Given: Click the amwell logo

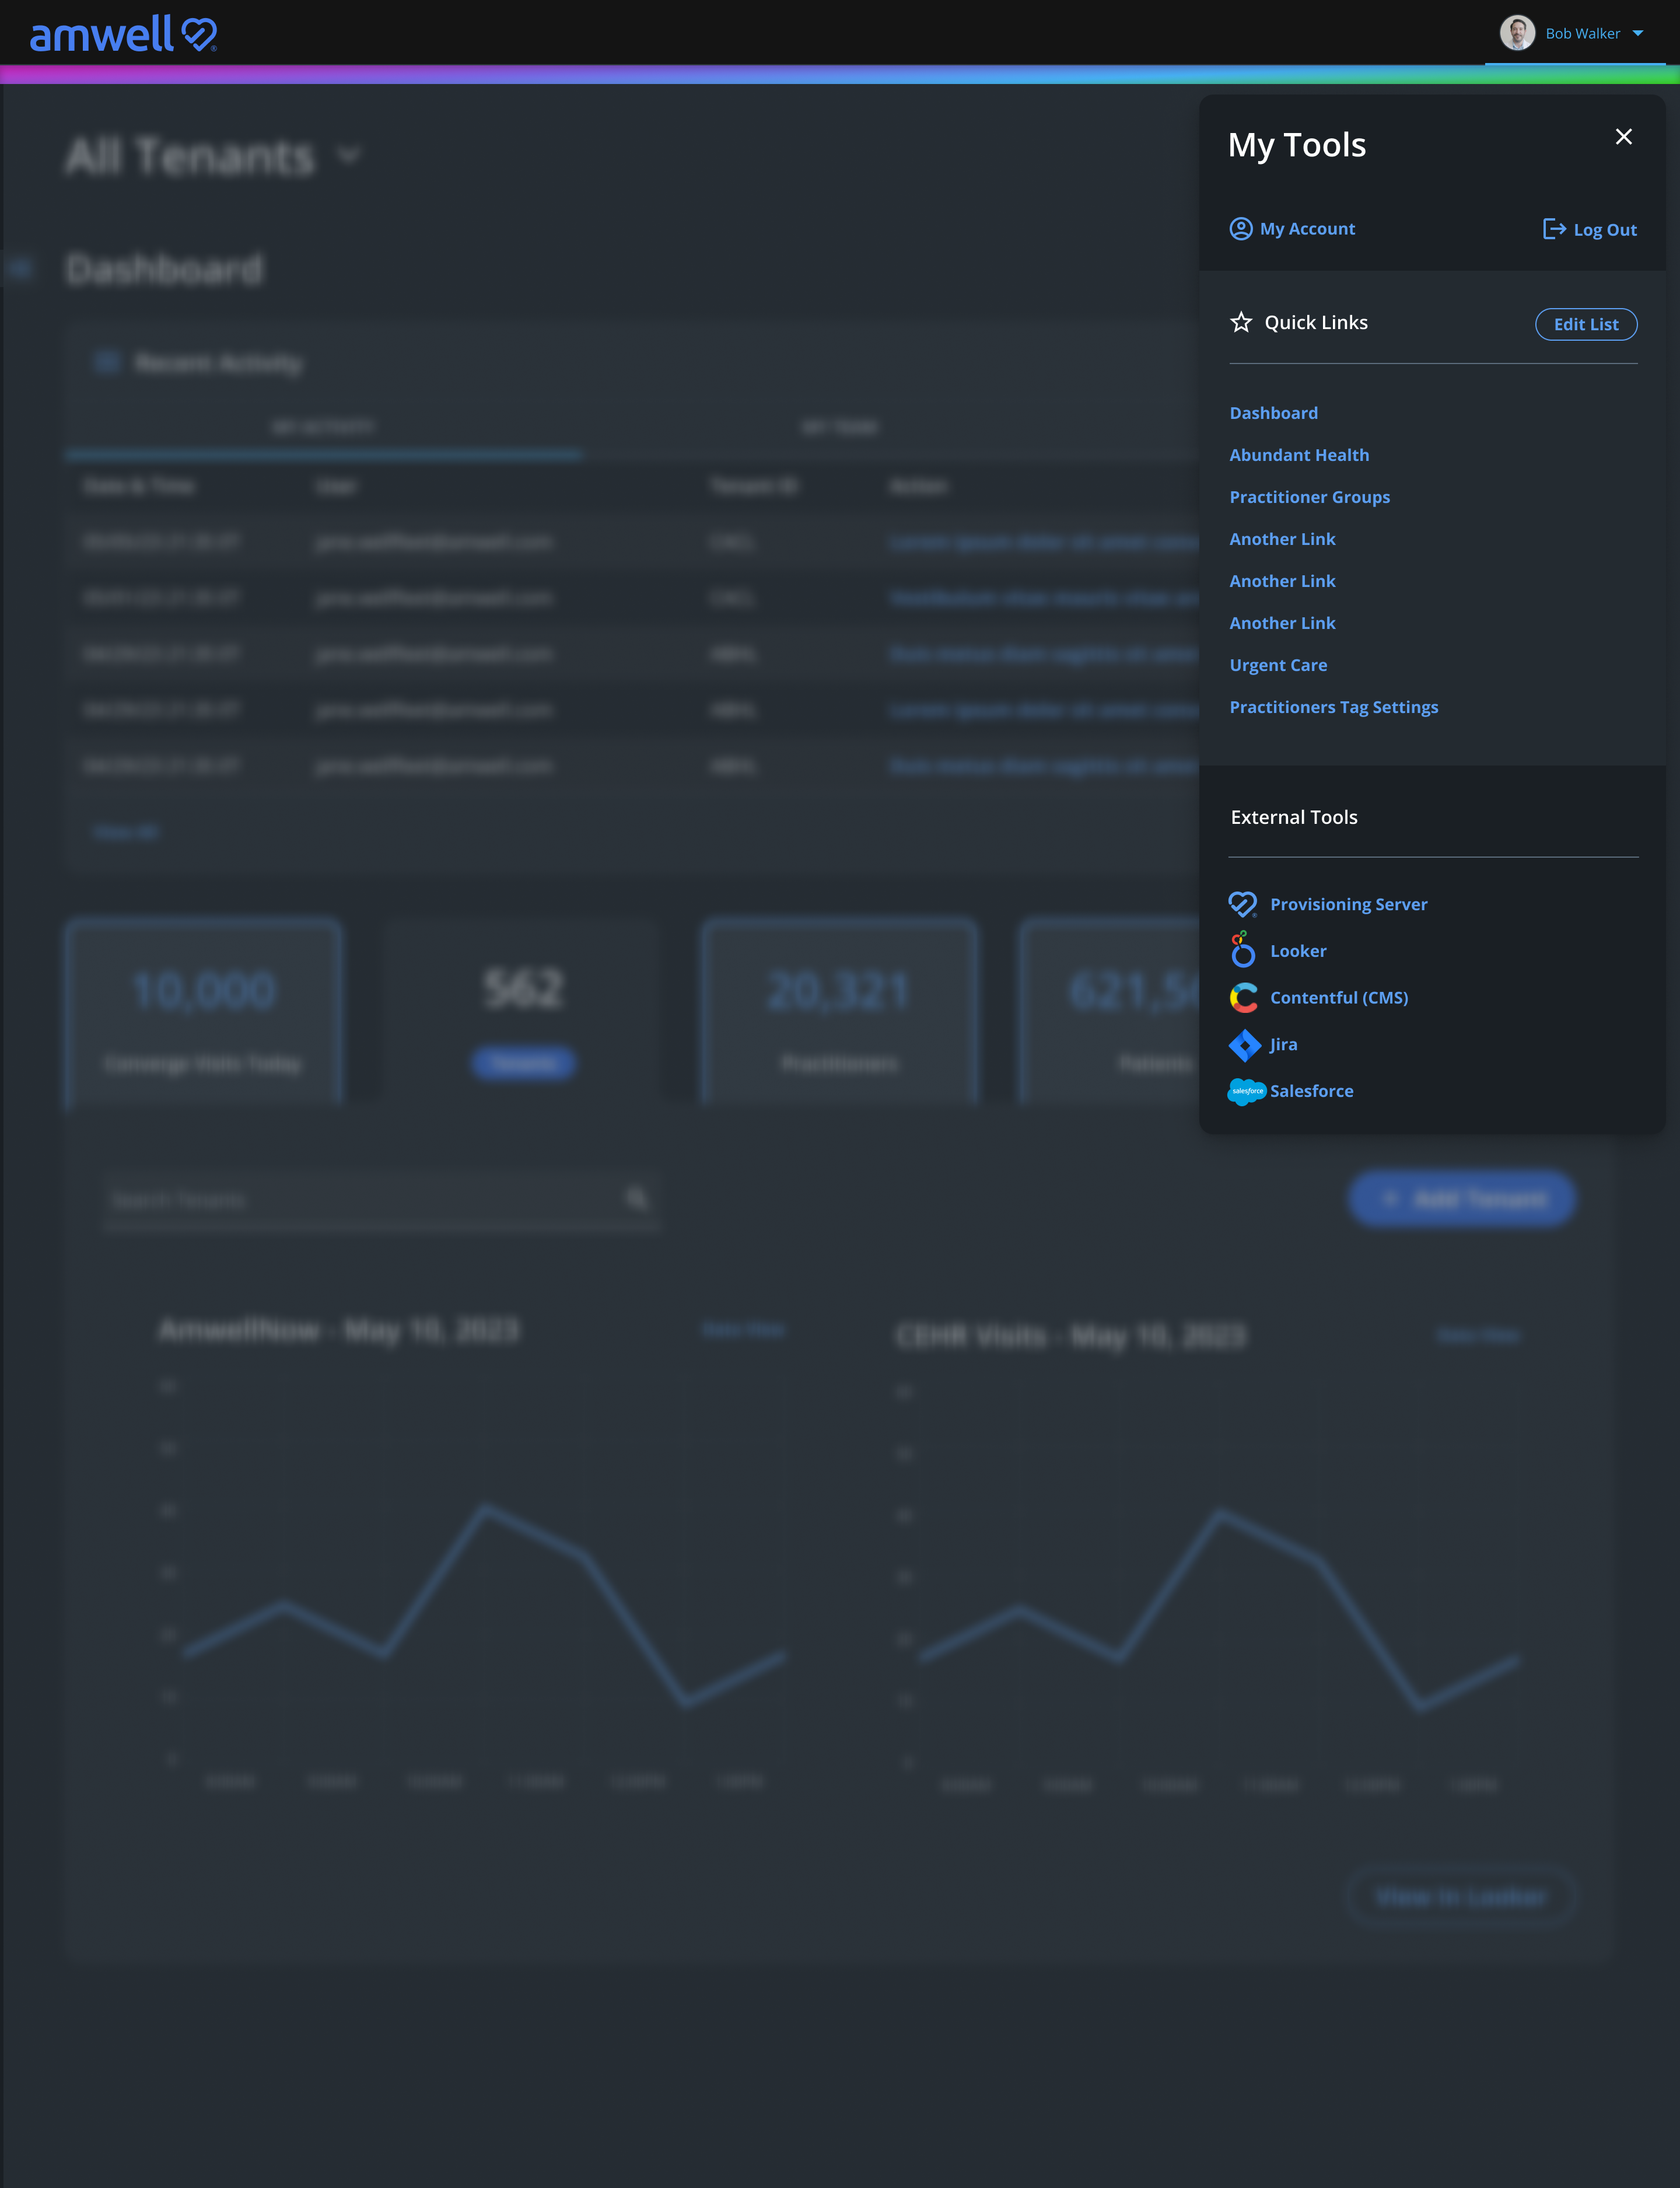Looking at the screenshot, I should click(123, 34).
